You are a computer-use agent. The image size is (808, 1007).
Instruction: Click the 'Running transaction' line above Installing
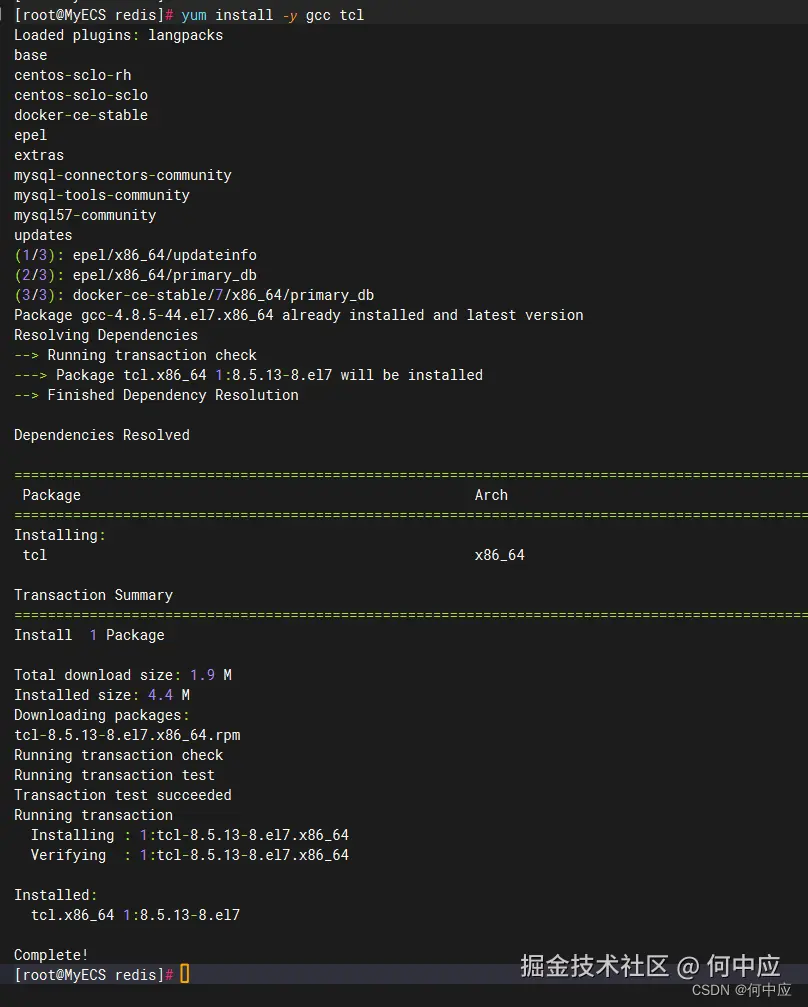[x=93, y=814]
